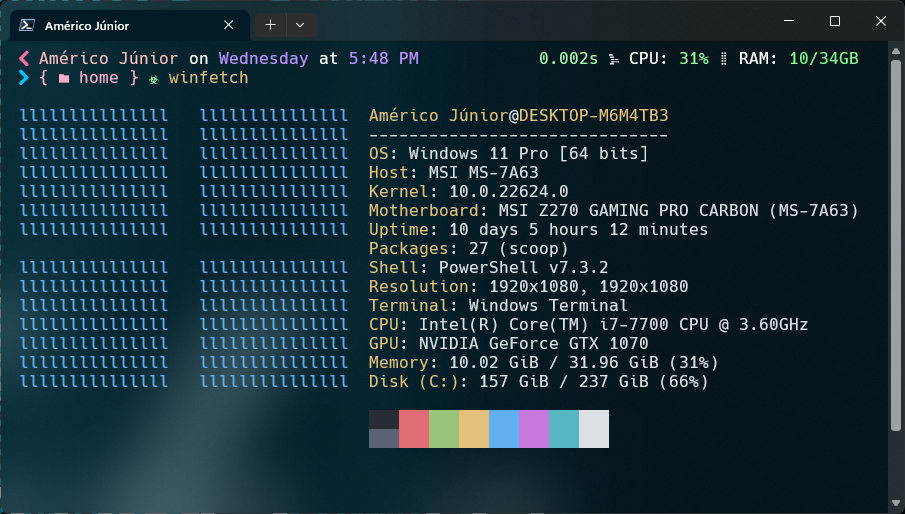Click the PowerShell icon on the Américo Júnior tab
905x514 pixels.
pos(27,25)
